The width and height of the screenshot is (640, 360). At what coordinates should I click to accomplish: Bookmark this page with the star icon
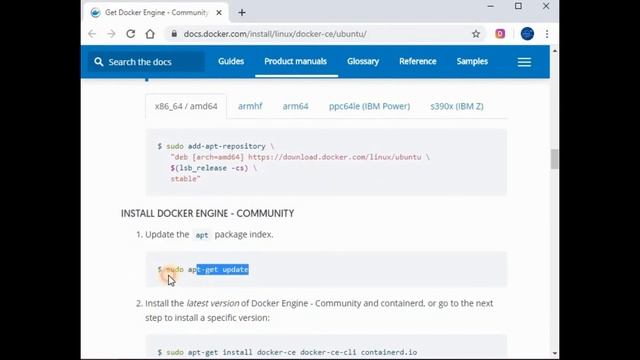pyautogui.click(x=476, y=34)
